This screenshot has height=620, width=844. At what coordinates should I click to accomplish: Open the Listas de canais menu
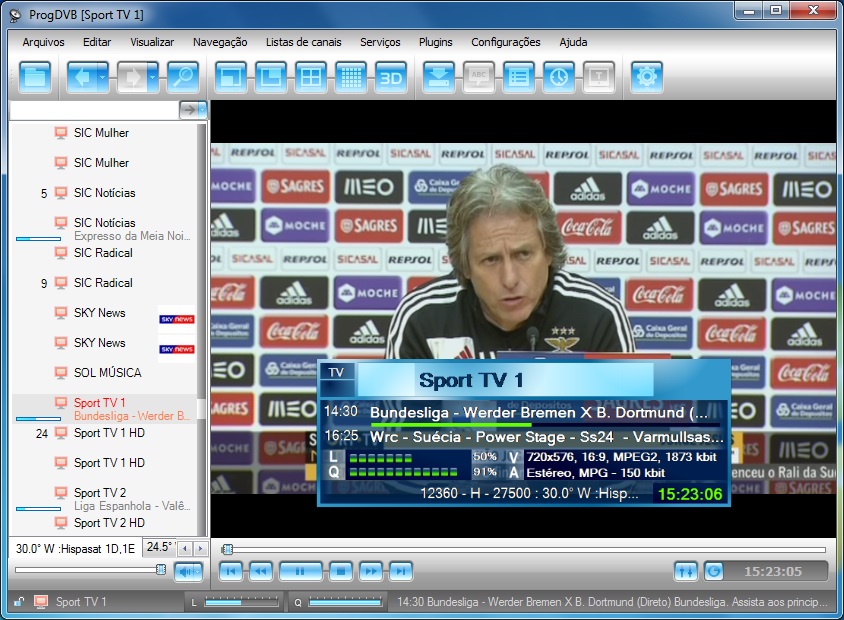[x=304, y=42]
